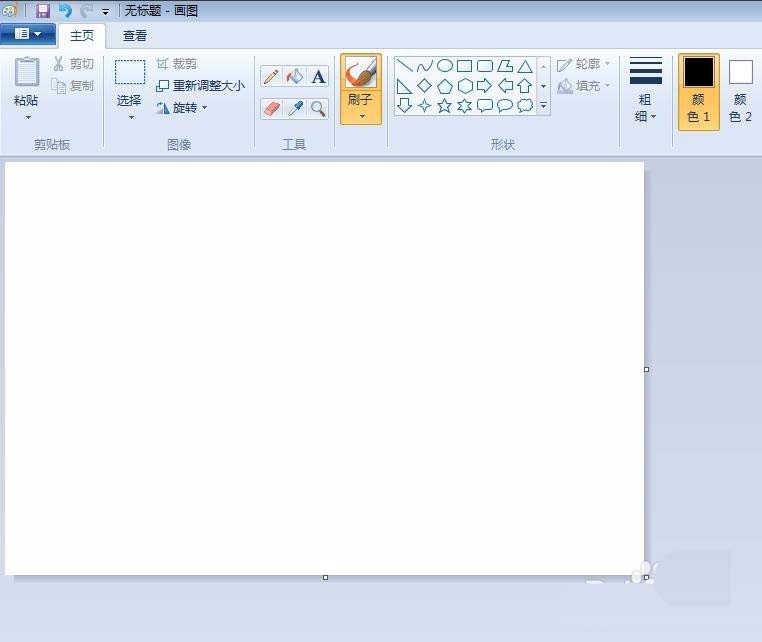
Task: Select the Text tool
Action: 318,76
